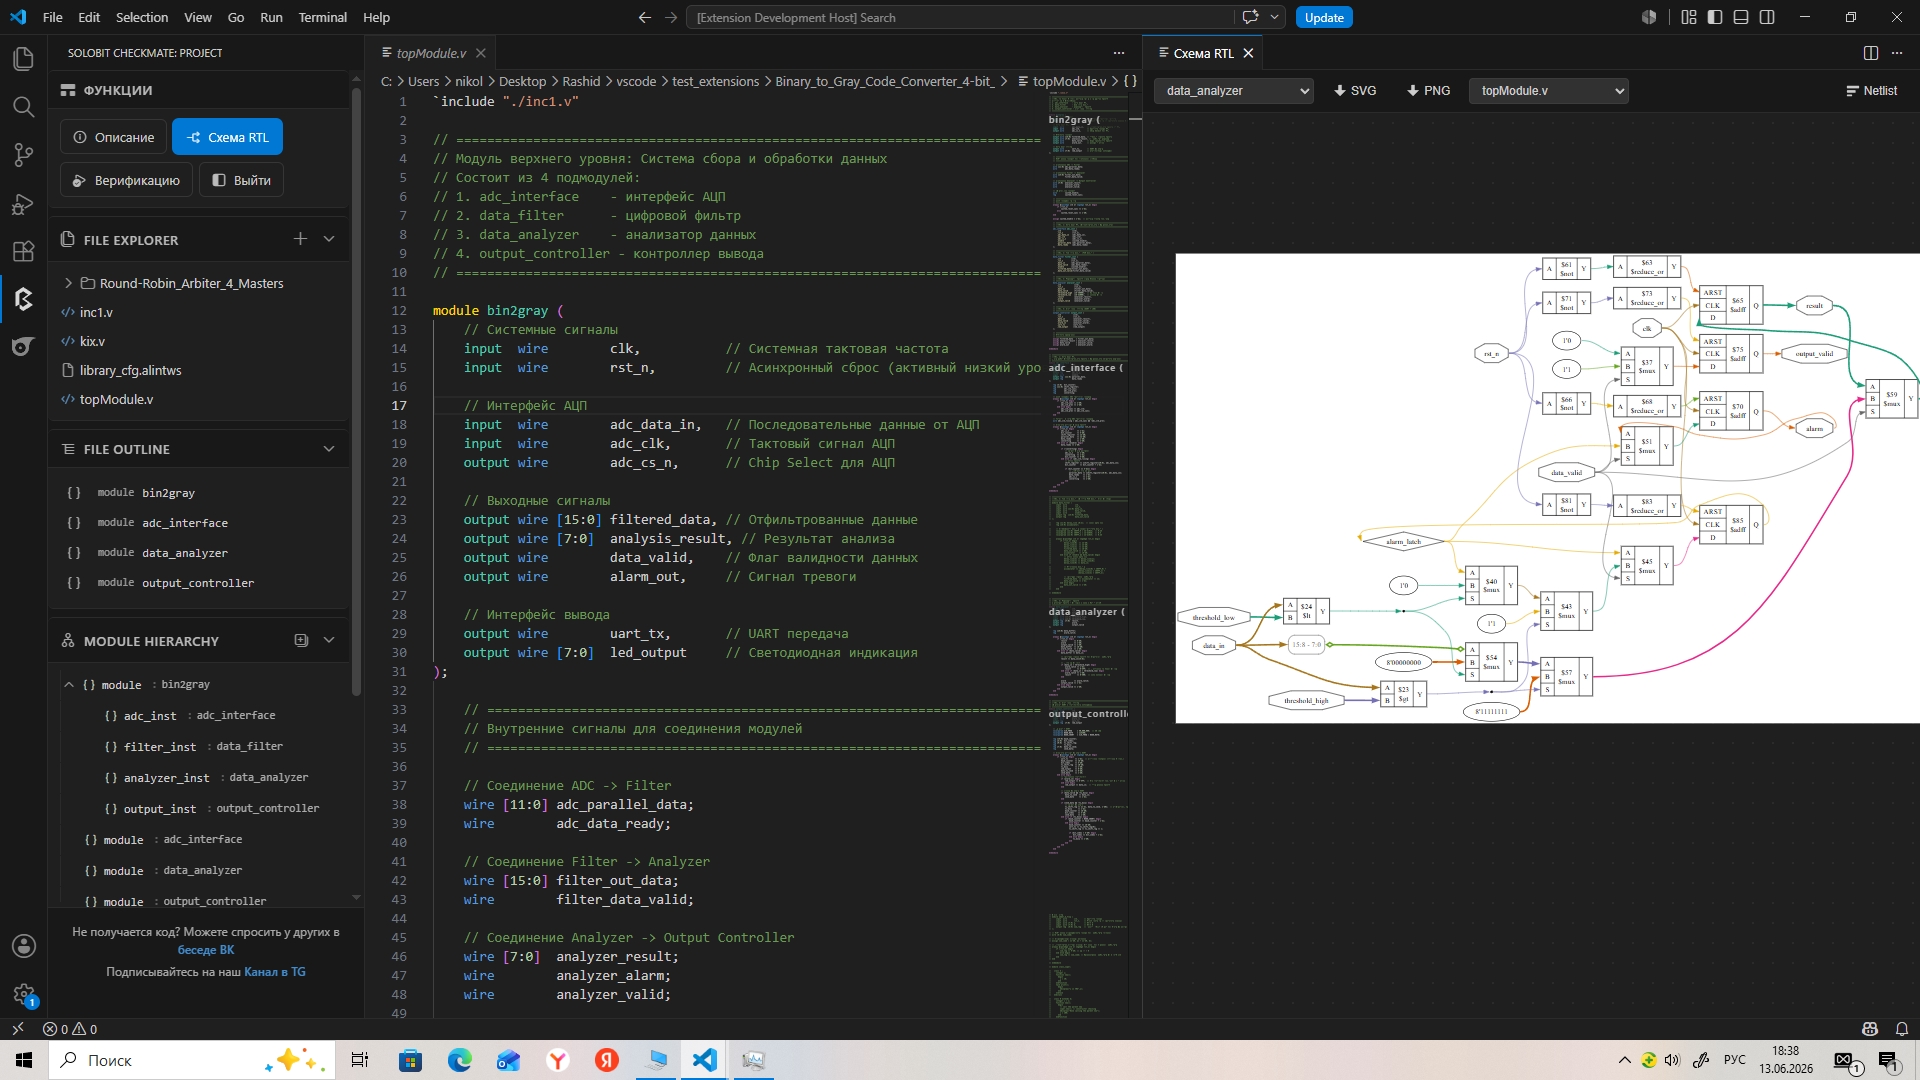Toggle the bottom panel layout icon

point(1740,17)
